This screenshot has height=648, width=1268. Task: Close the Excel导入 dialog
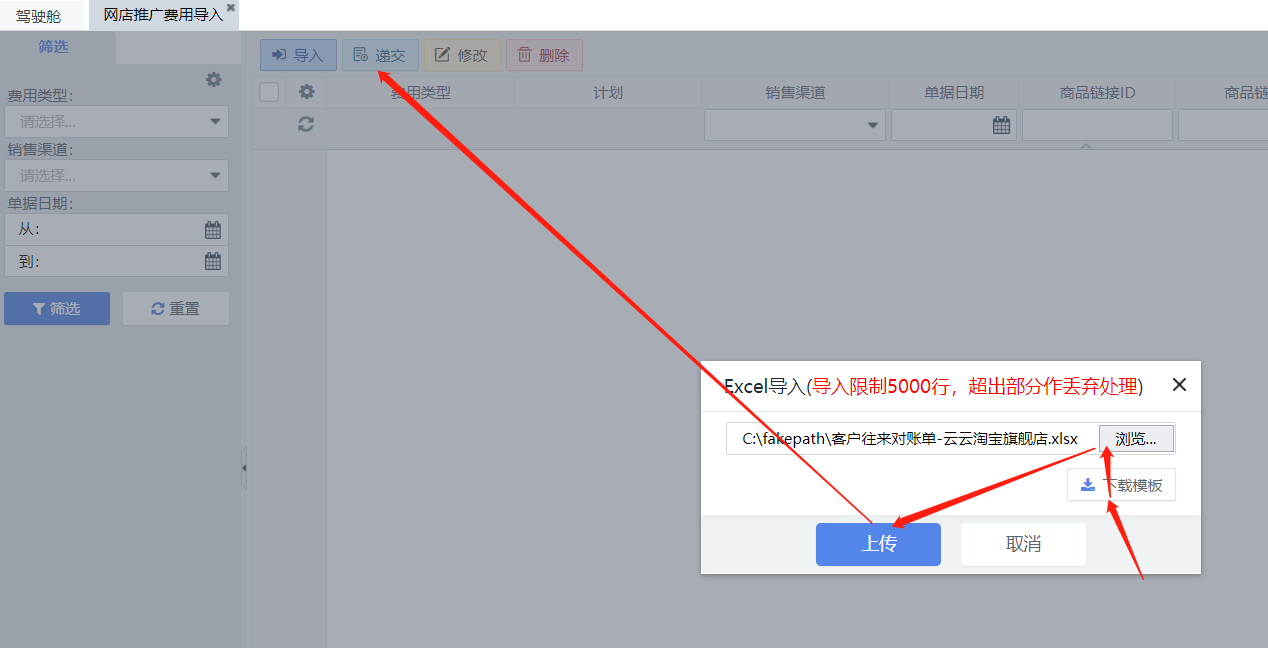[x=1179, y=385]
